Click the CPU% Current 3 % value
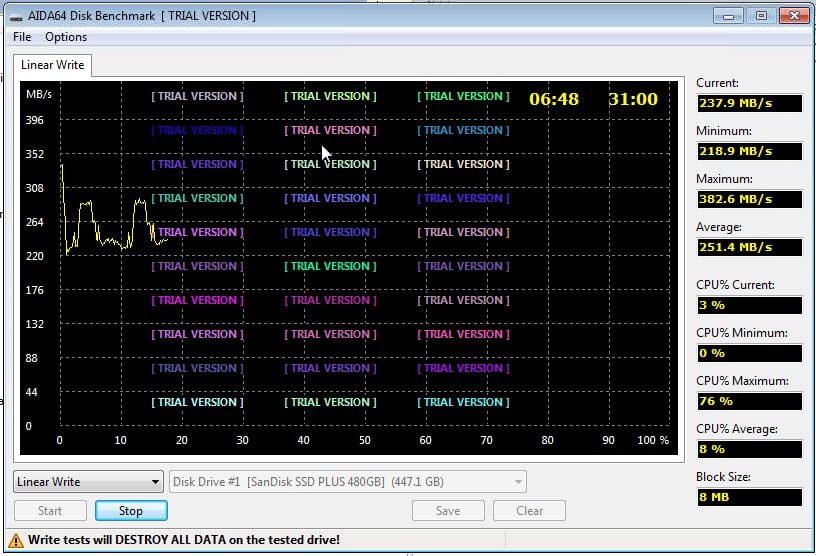This screenshot has height=556, width=816. pyautogui.click(x=749, y=306)
